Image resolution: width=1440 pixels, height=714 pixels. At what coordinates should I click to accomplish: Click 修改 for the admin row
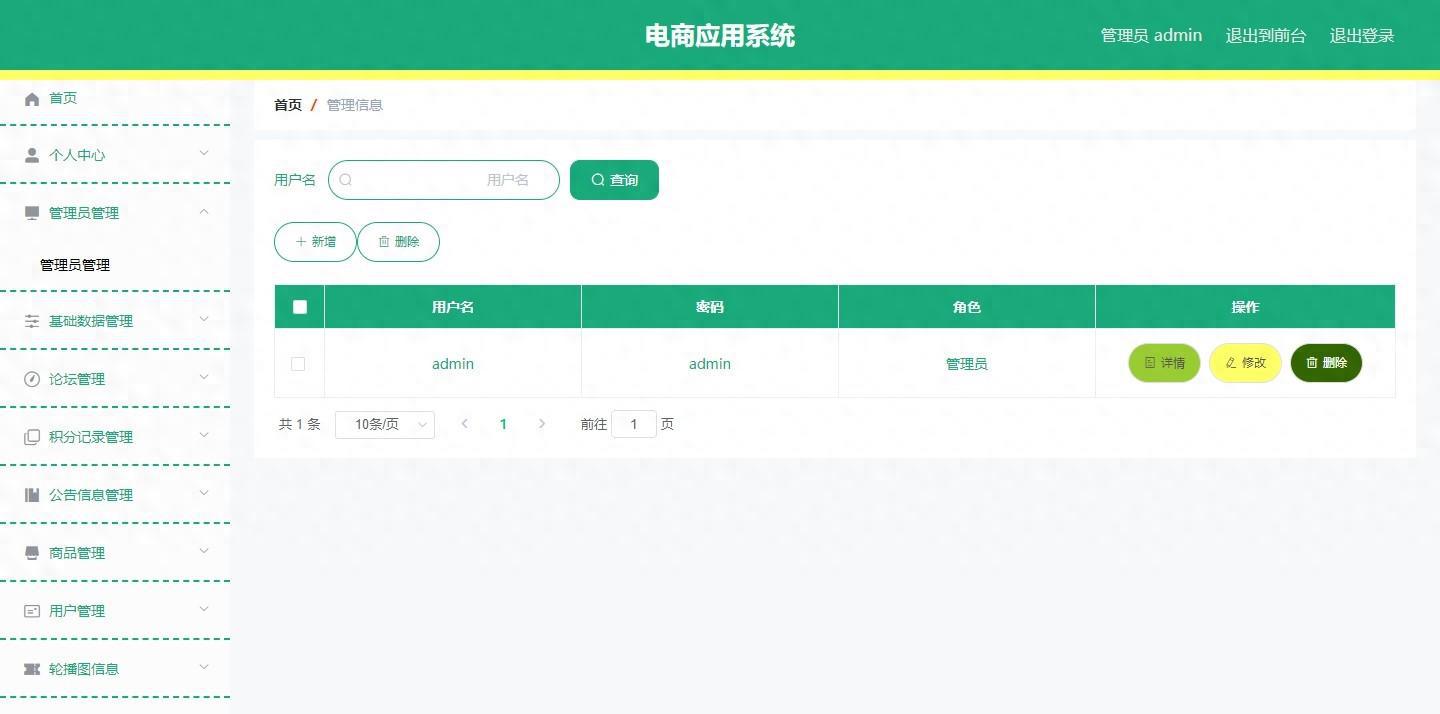coord(1245,363)
